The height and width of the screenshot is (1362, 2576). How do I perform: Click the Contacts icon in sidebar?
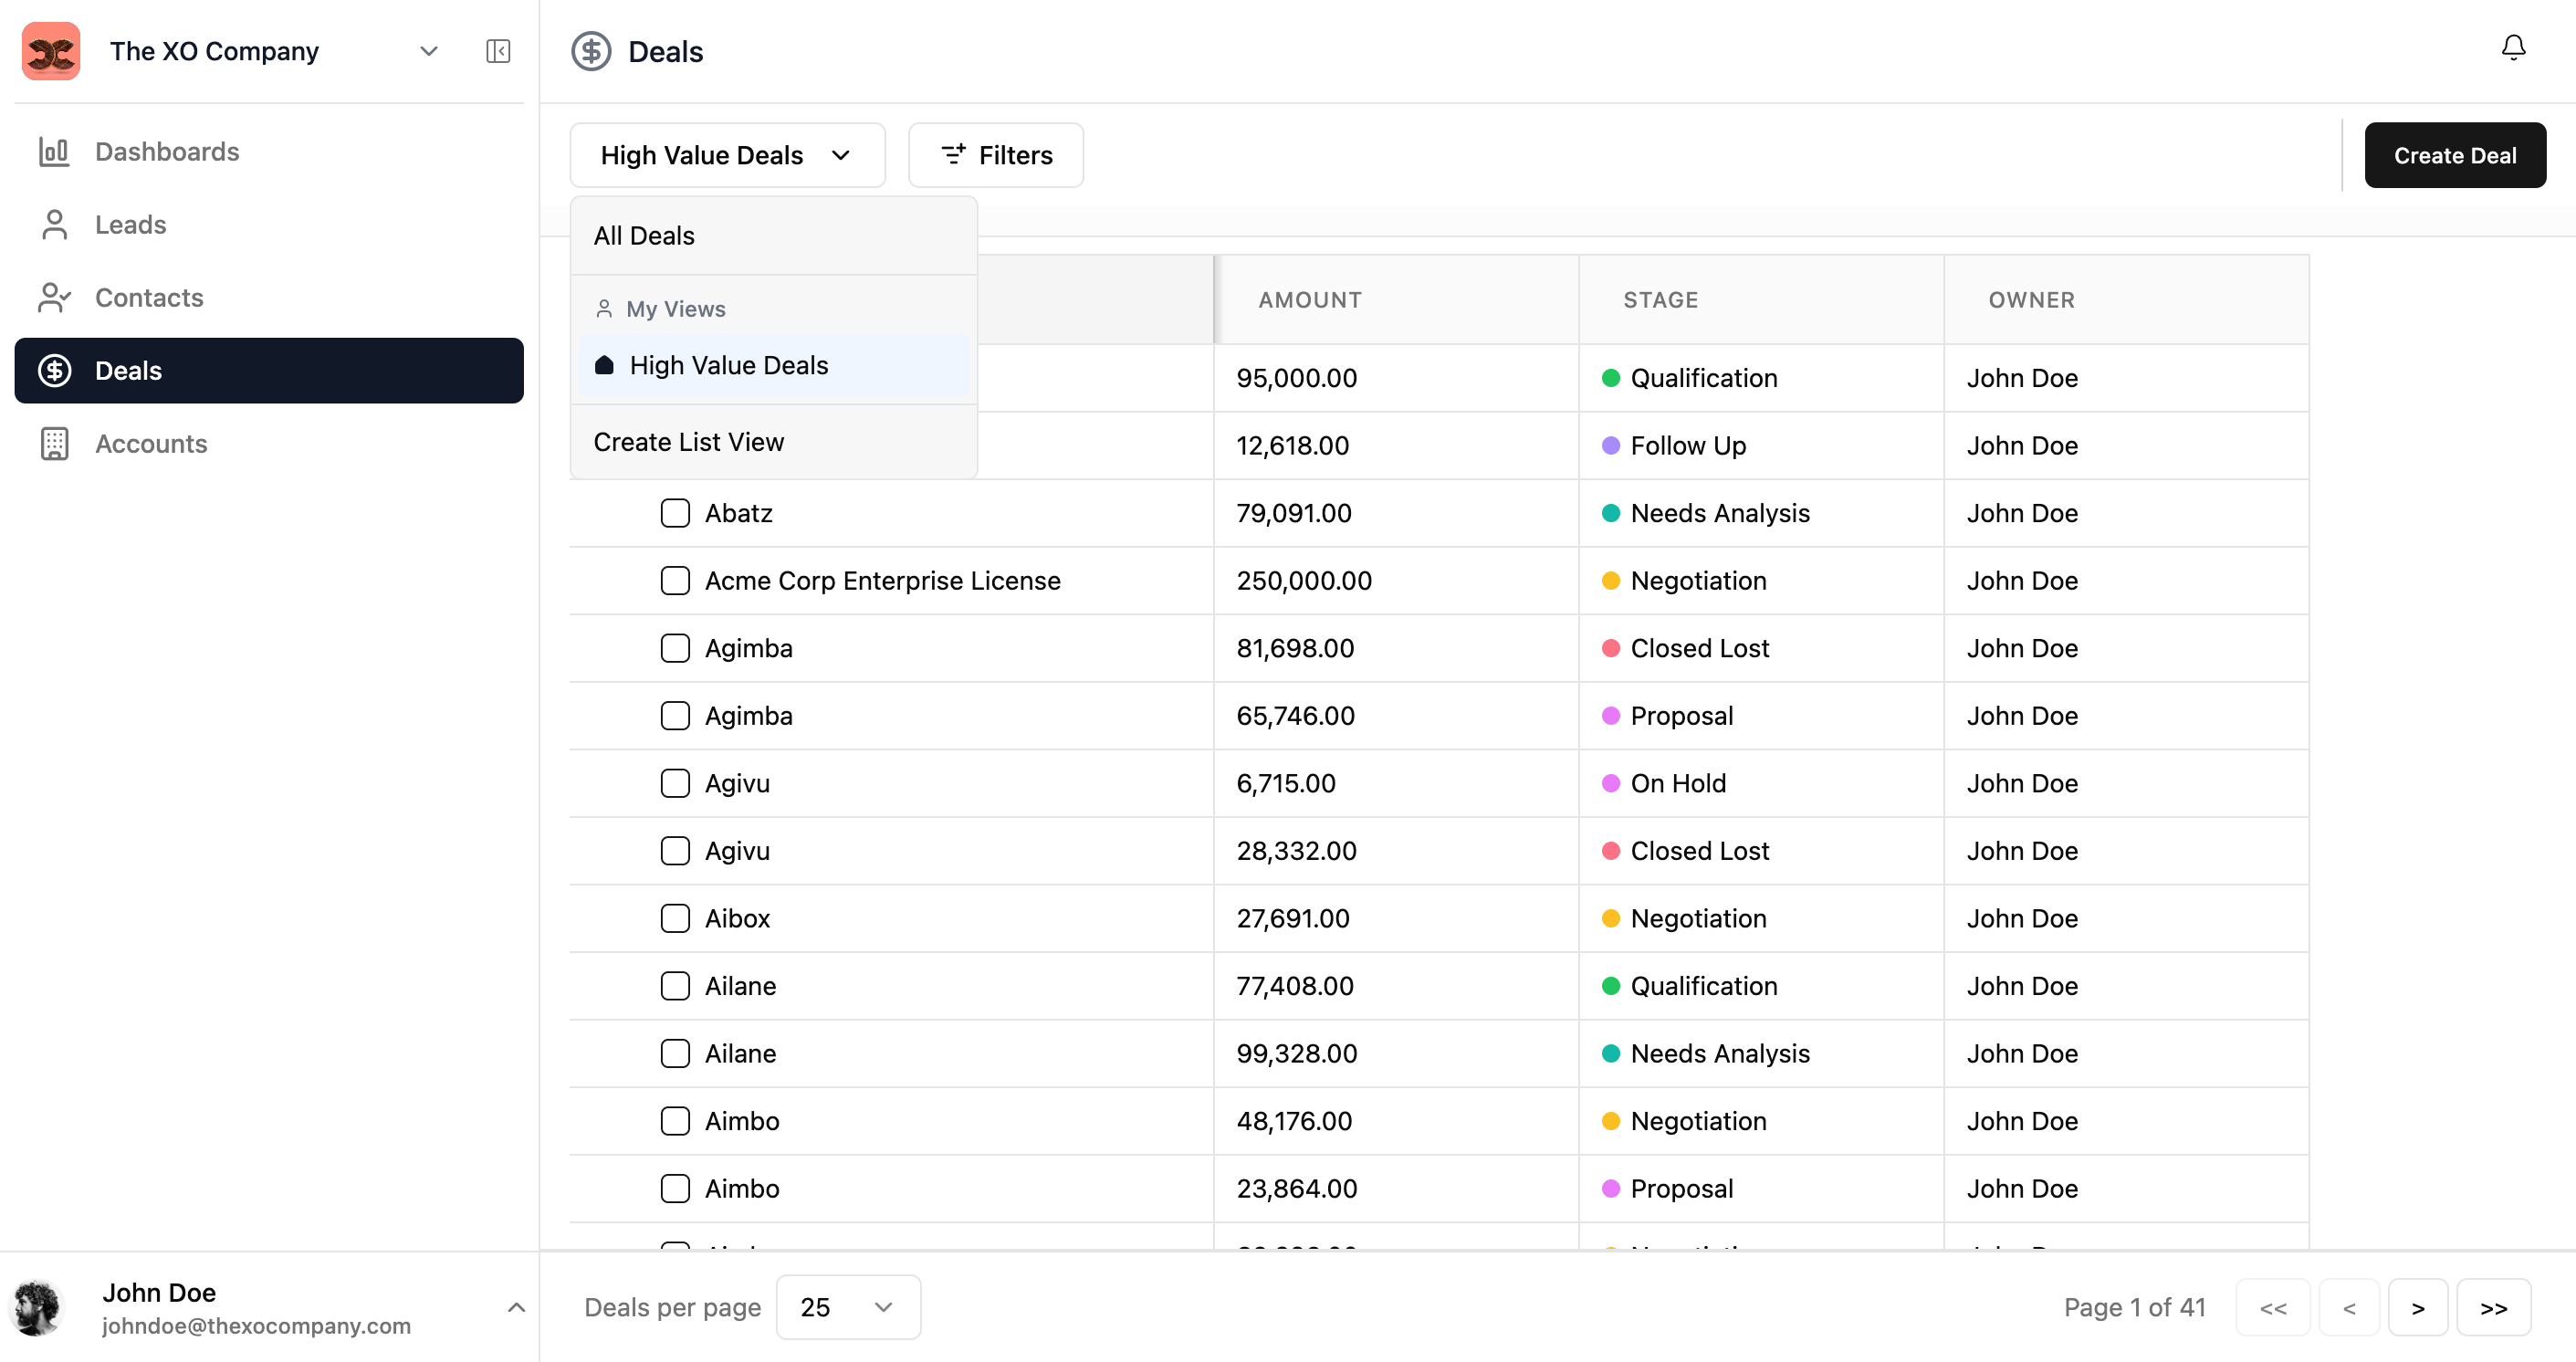pyautogui.click(x=54, y=297)
